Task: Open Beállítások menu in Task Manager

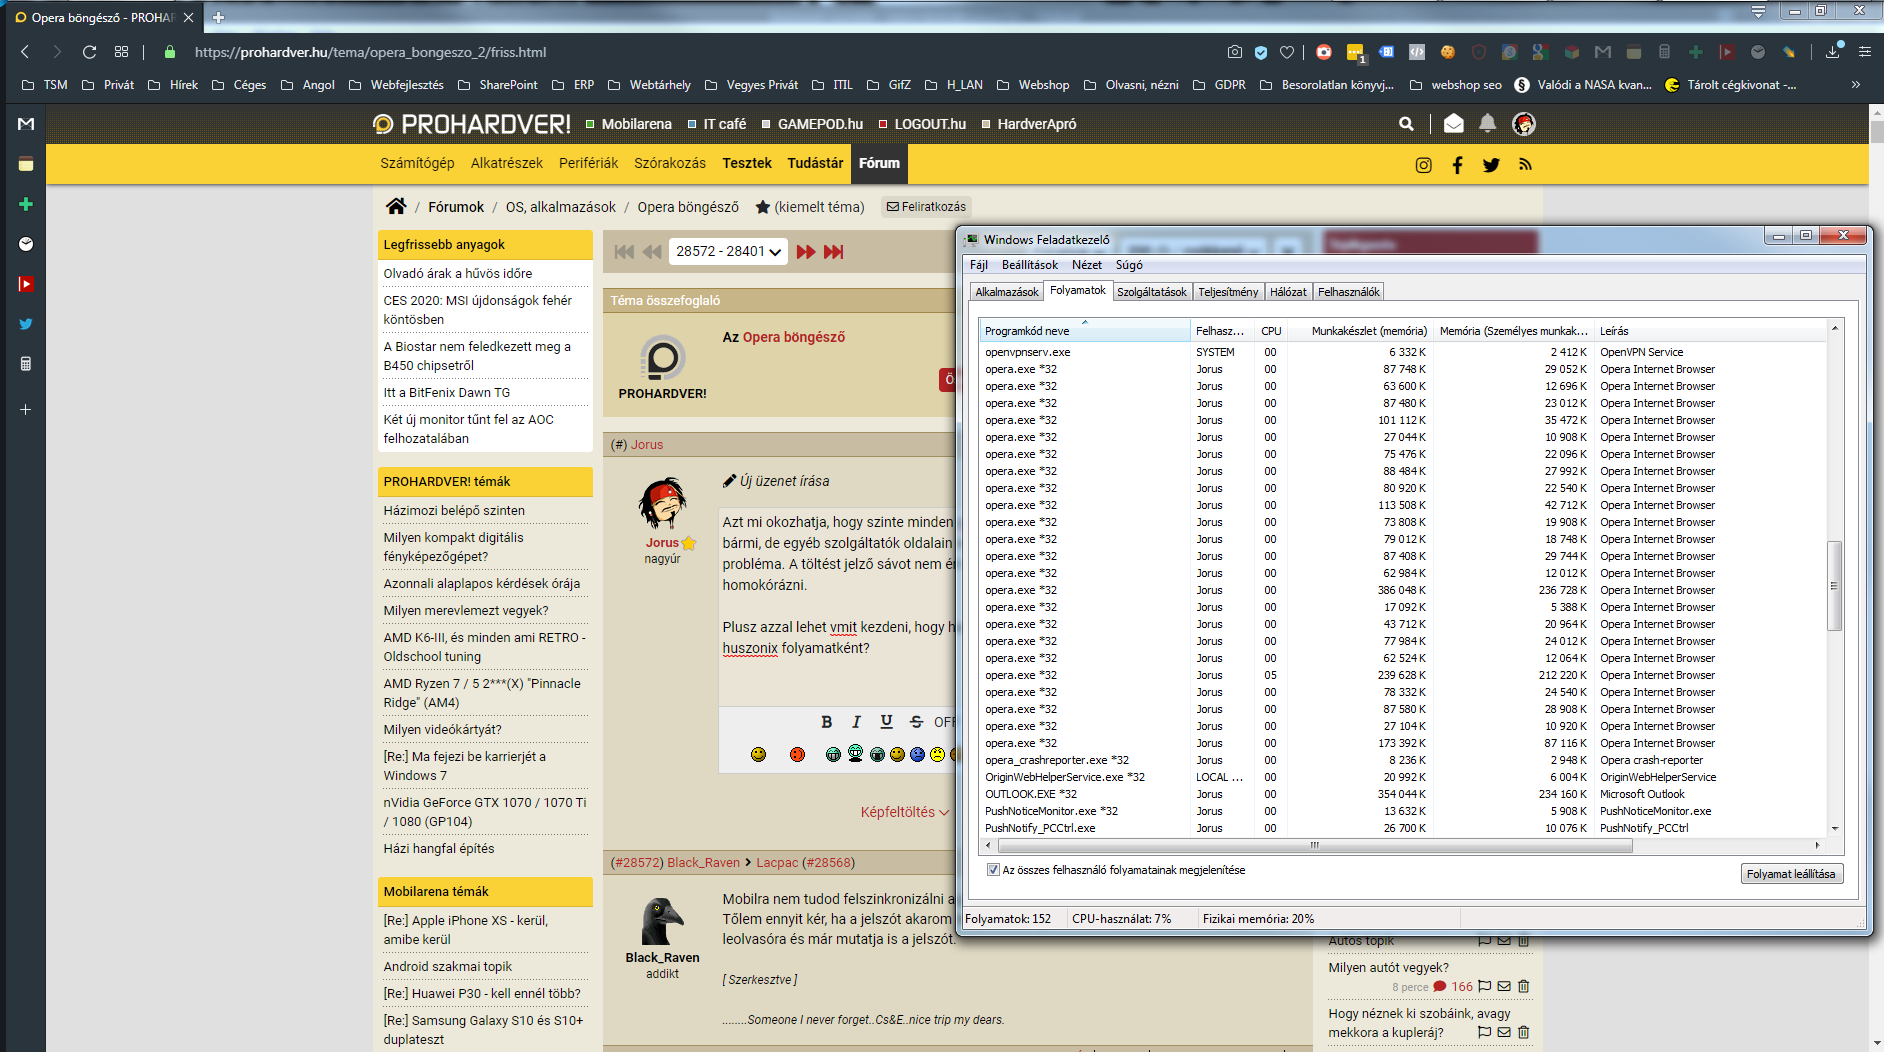Action: point(1030,265)
